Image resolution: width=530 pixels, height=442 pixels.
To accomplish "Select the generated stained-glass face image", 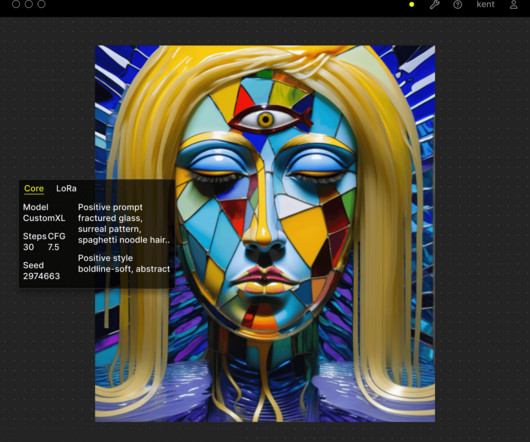I will [x=265, y=234].
